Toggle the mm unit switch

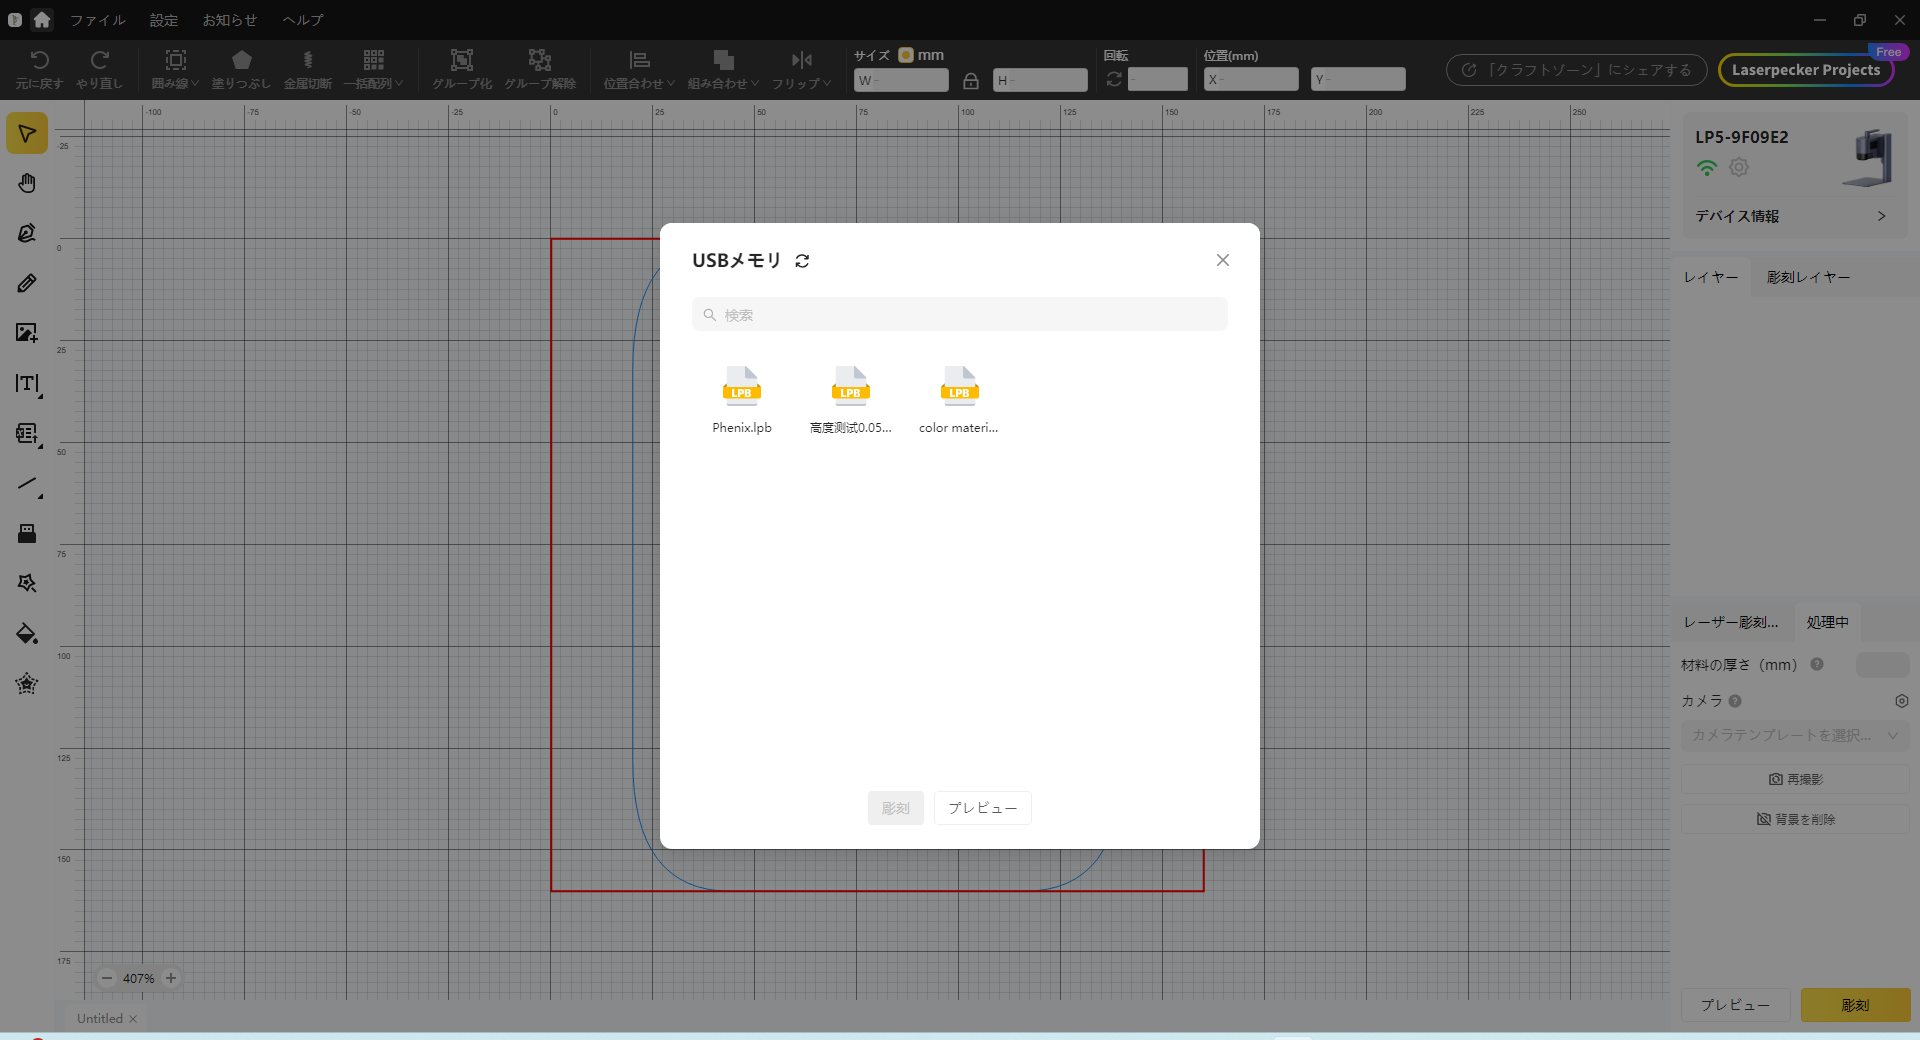click(906, 55)
